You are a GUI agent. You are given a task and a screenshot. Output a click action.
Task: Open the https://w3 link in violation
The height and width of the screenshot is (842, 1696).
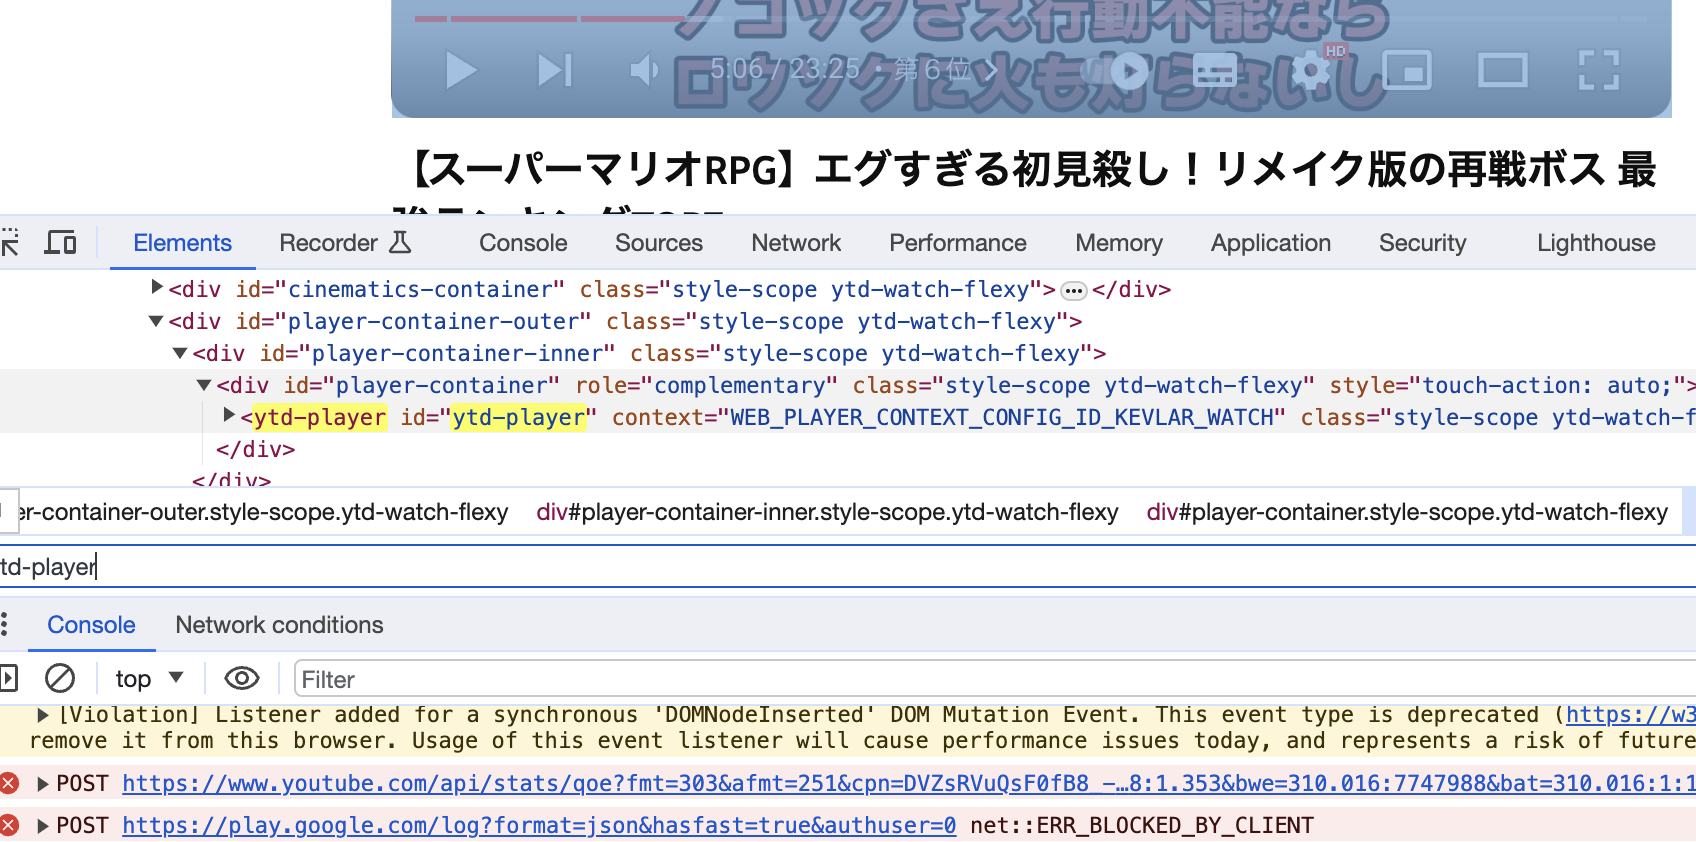coord(1630,715)
